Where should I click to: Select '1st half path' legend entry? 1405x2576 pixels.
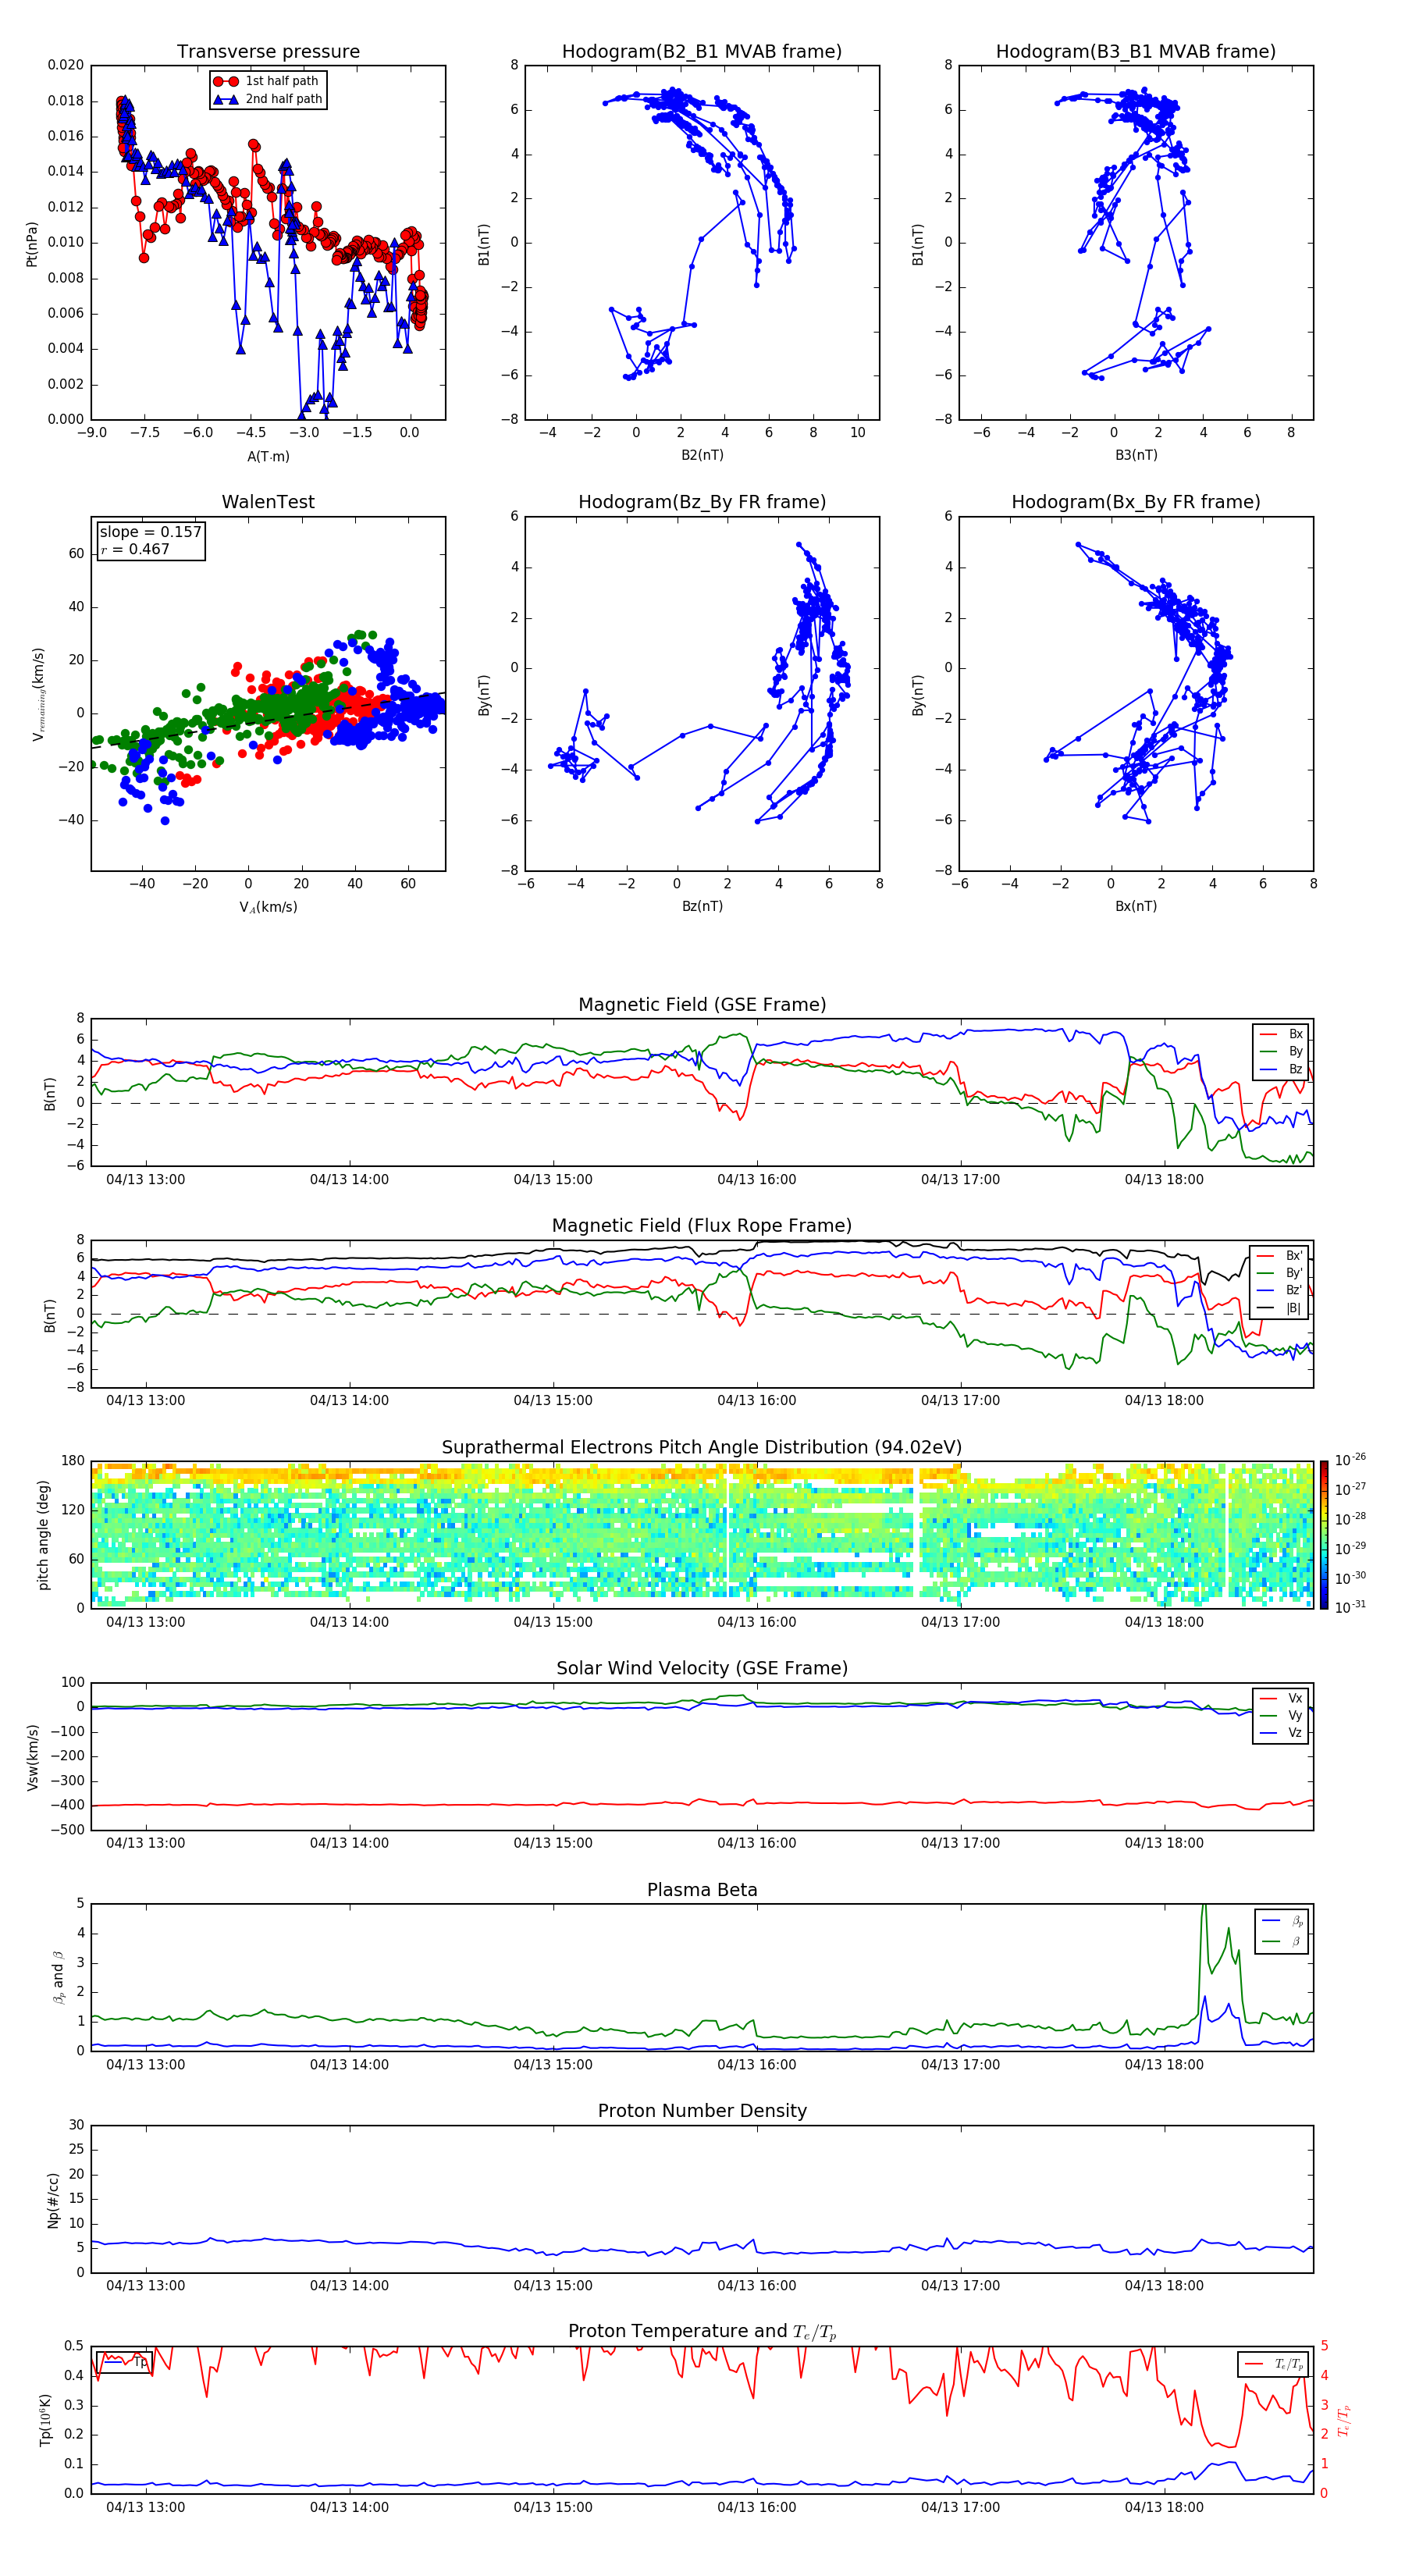(x=268, y=81)
